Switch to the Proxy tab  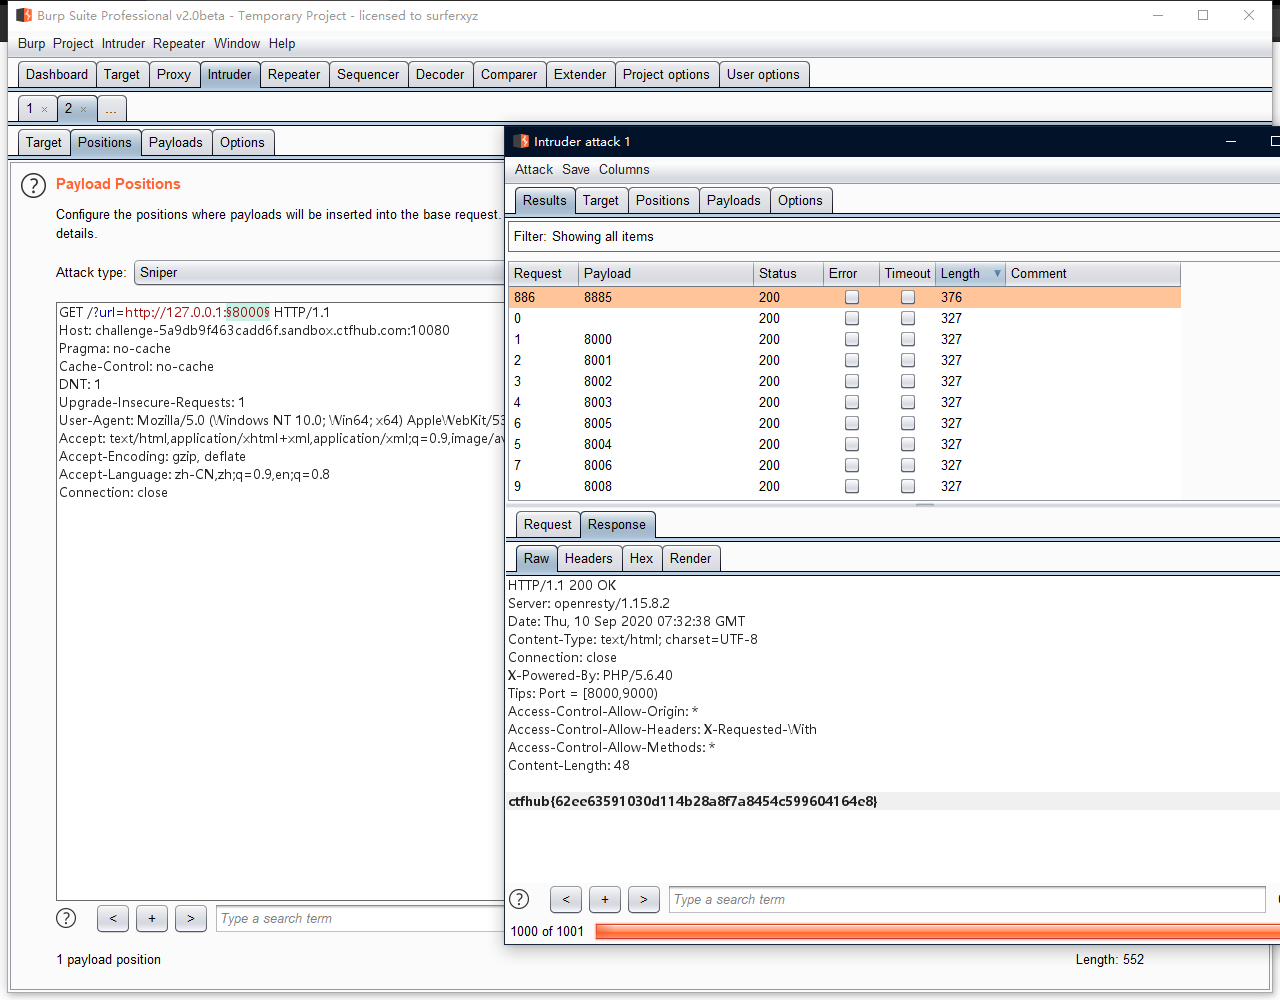[x=174, y=74]
